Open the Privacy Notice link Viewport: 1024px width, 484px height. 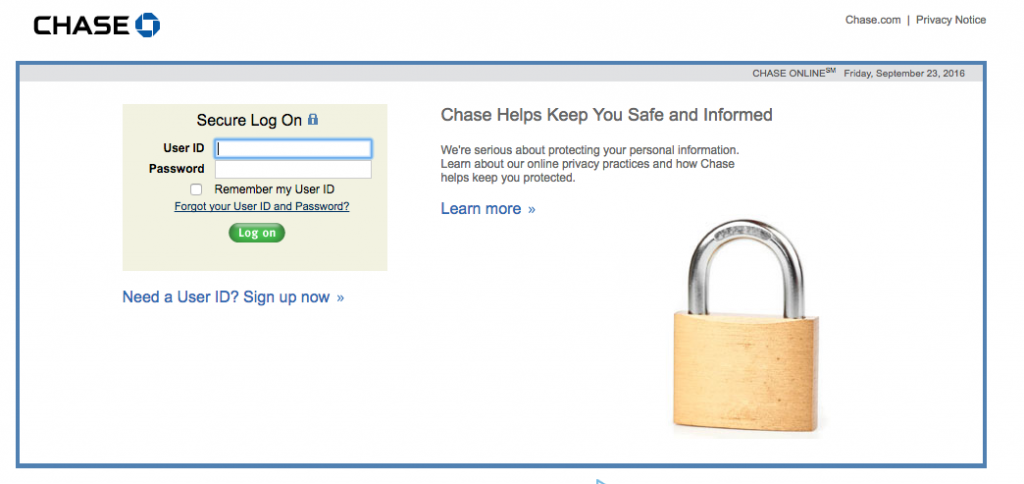tap(951, 20)
